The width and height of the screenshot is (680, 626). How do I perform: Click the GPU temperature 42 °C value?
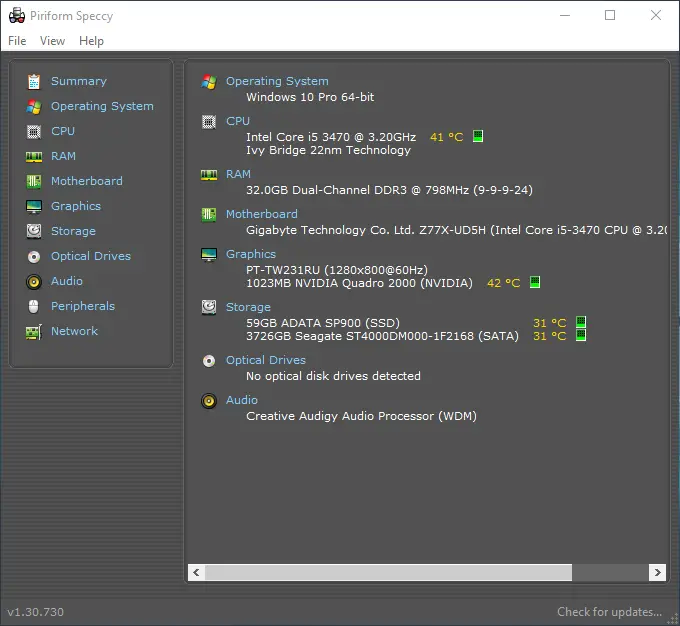[503, 283]
